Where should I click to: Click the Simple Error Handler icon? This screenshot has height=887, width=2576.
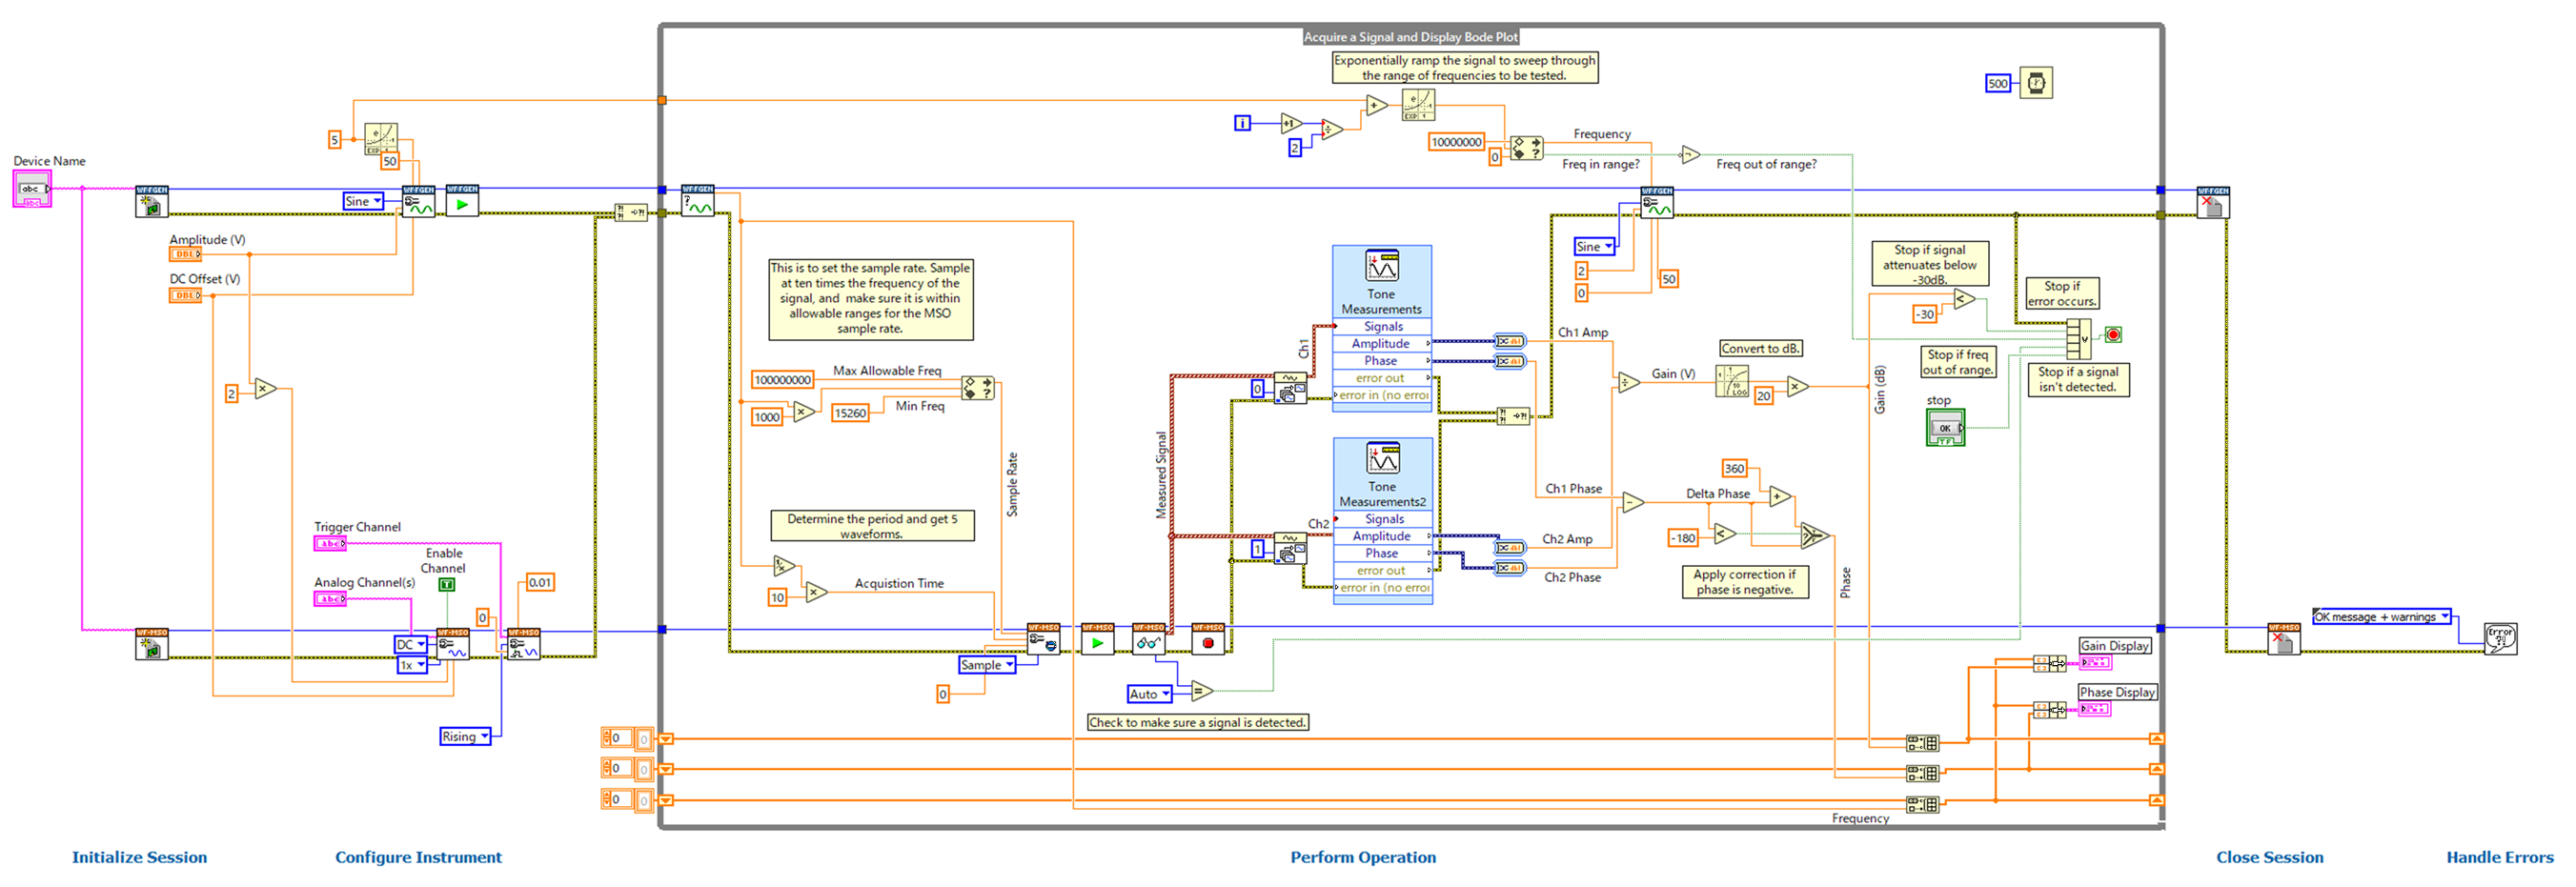(x=2500, y=638)
